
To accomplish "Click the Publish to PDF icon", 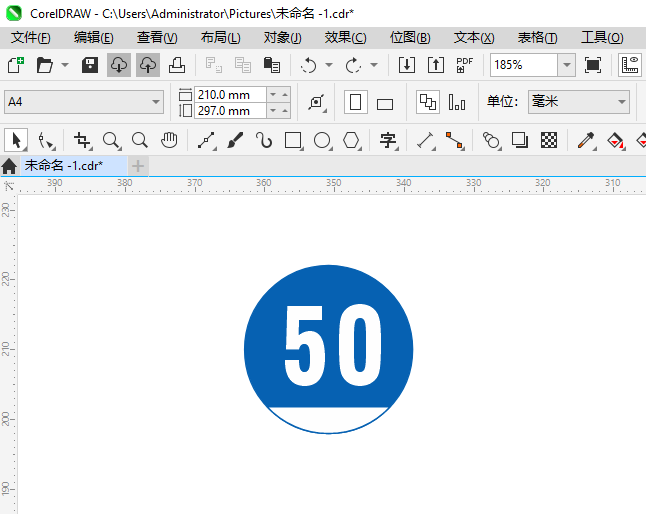I will 464,65.
